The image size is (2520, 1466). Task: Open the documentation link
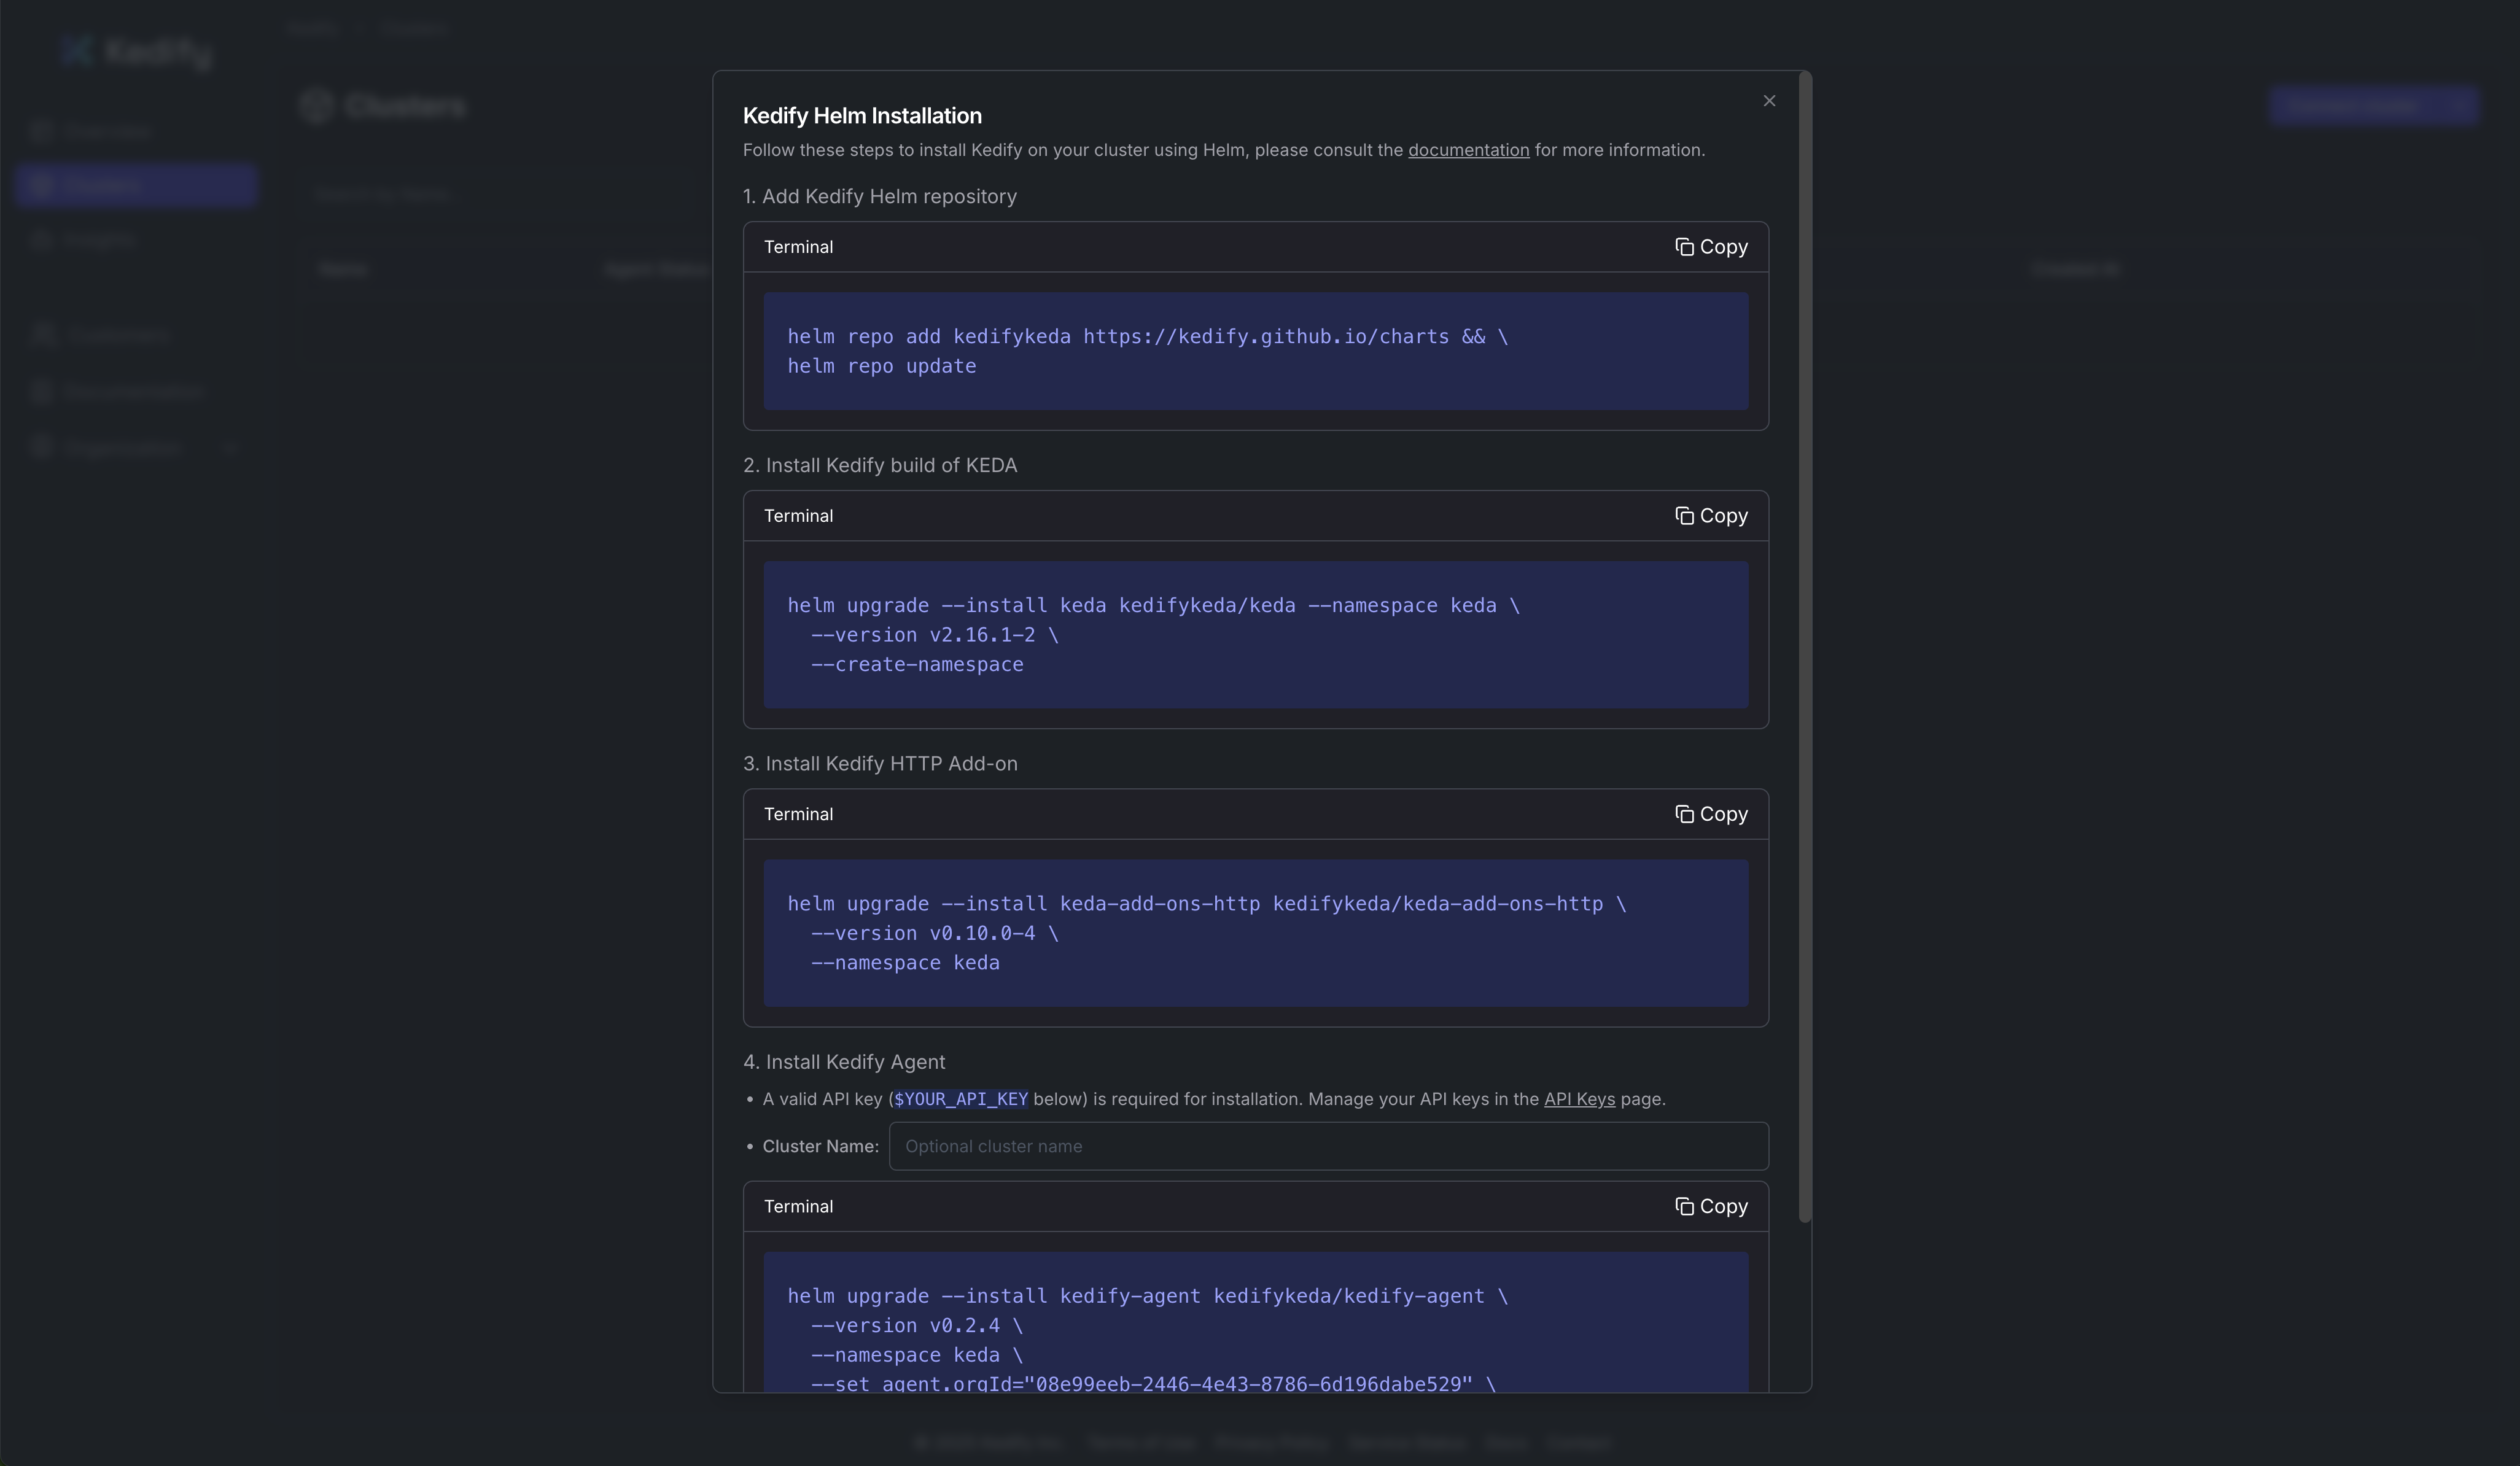[1468, 150]
